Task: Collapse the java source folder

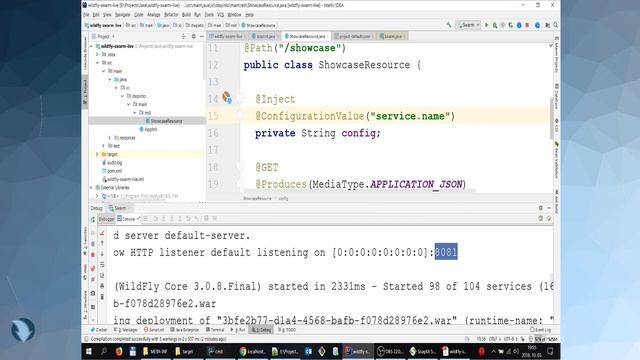Action: coord(110,80)
